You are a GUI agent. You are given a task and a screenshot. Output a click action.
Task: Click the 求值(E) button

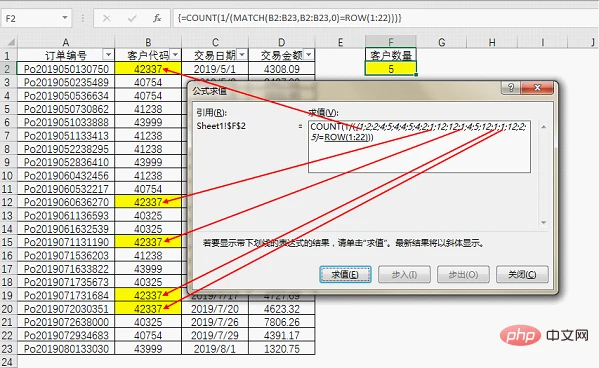click(x=345, y=274)
